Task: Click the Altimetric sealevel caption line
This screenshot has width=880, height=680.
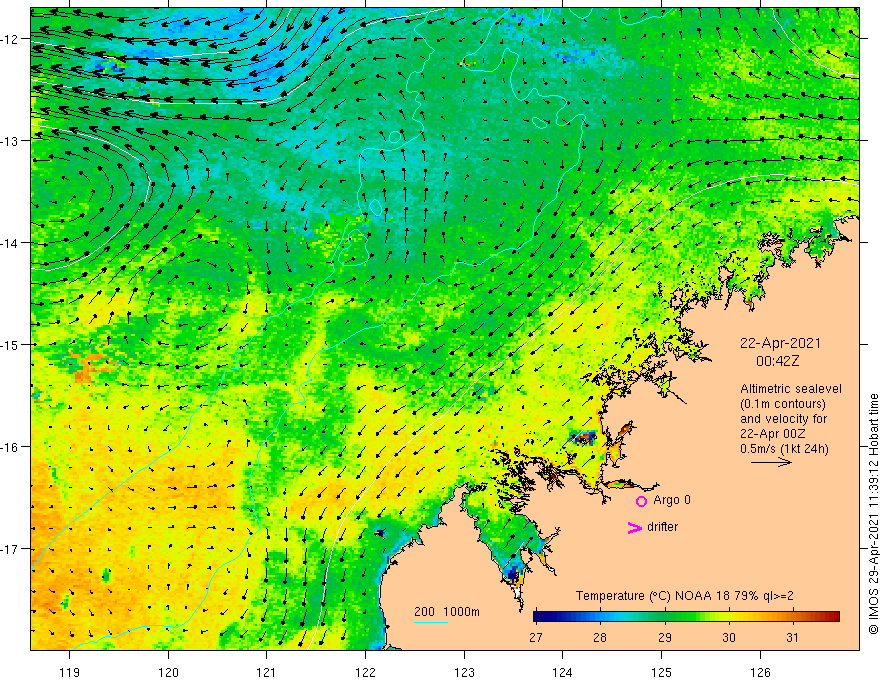Action: click(791, 389)
